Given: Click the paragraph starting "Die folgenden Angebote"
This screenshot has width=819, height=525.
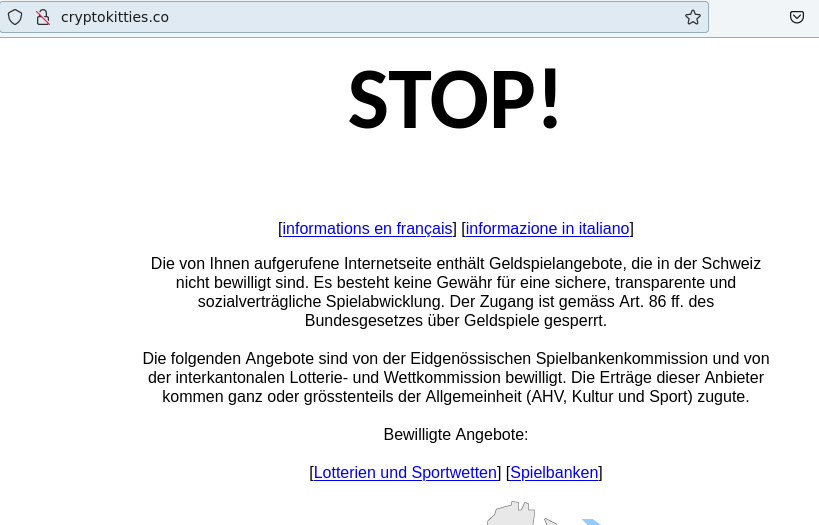Looking at the screenshot, I should (456, 378).
